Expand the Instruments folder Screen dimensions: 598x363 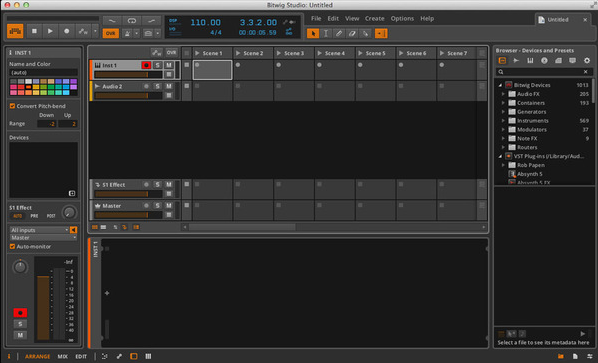pos(503,120)
